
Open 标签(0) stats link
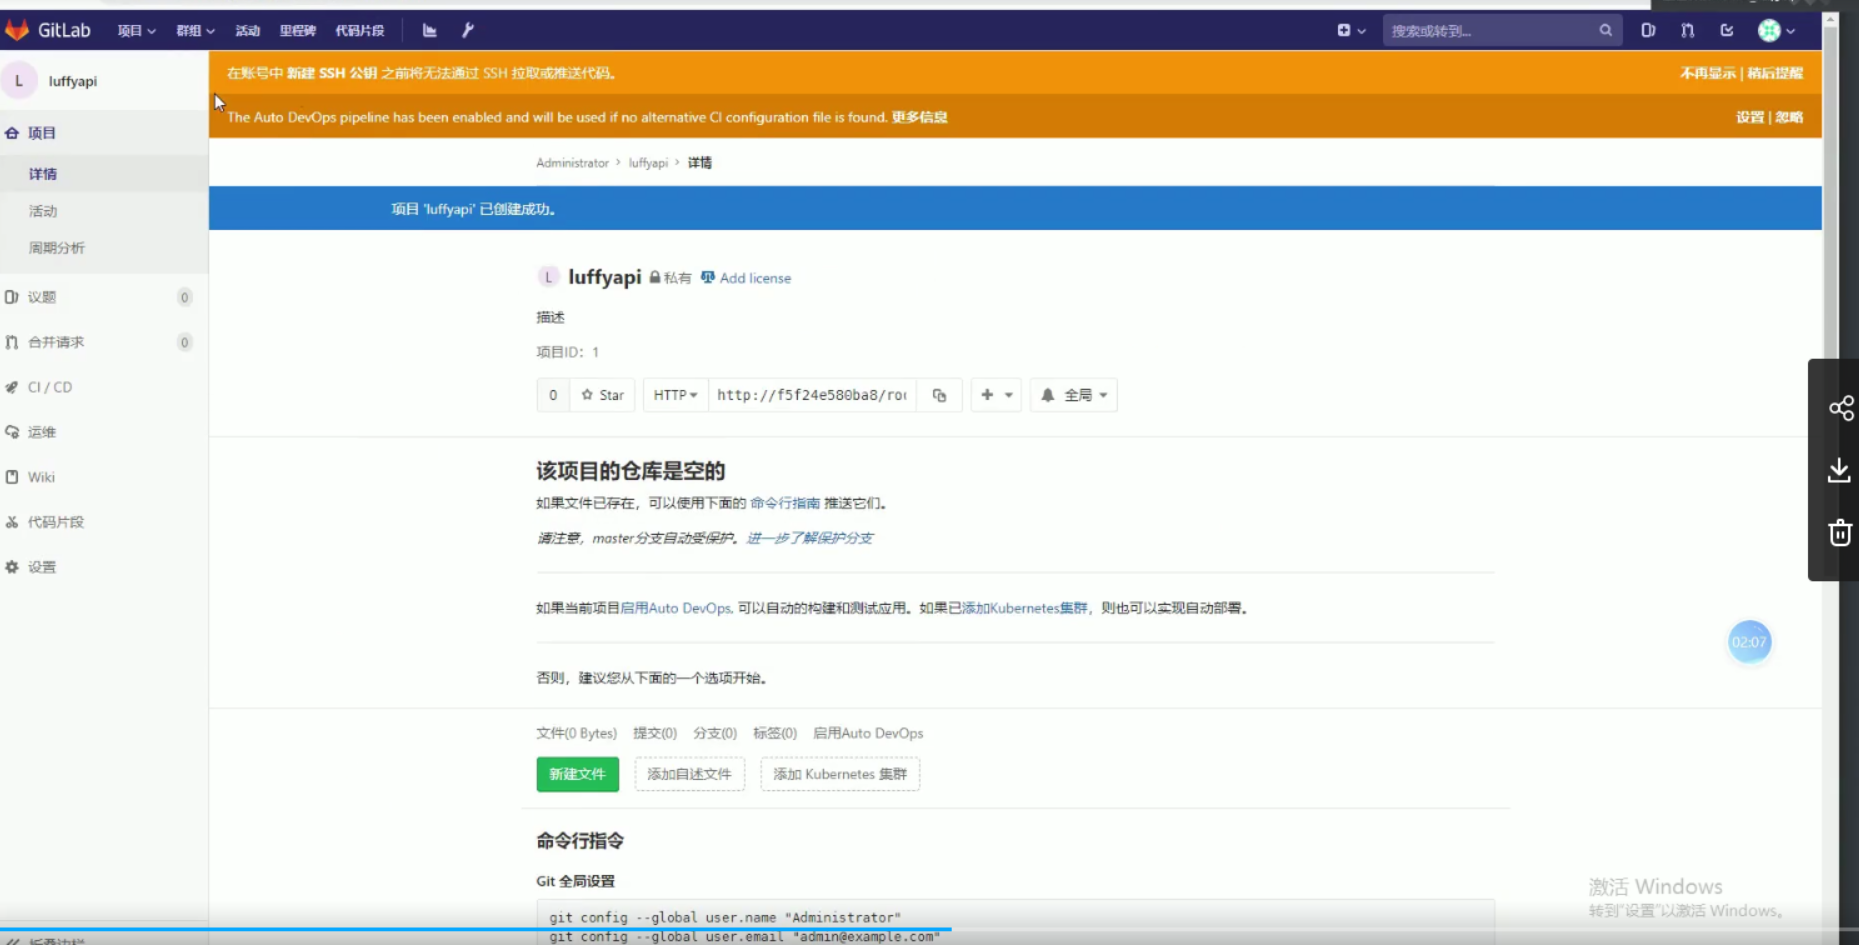tap(775, 733)
